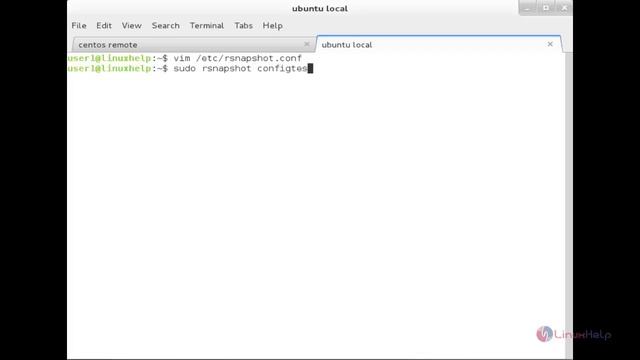Close the terminal window
Screen dimensions: 640x360
coord(564,8)
